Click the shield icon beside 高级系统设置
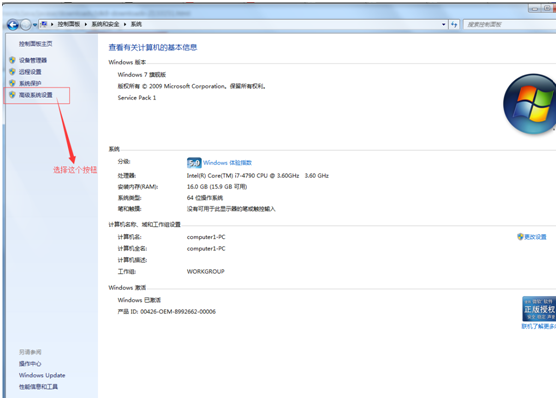The height and width of the screenshot is (400, 558). click(12, 95)
